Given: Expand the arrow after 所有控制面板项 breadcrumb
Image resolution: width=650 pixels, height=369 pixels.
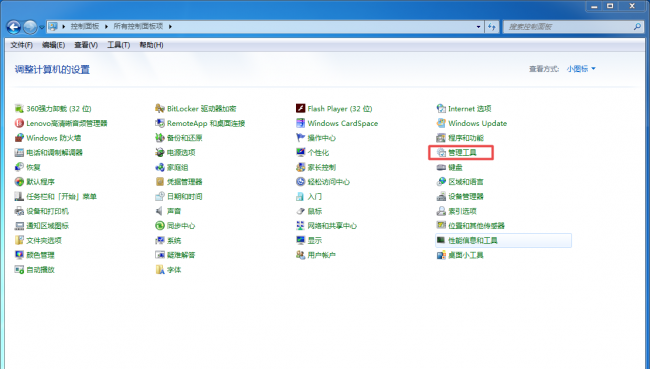Looking at the screenshot, I should point(170,27).
